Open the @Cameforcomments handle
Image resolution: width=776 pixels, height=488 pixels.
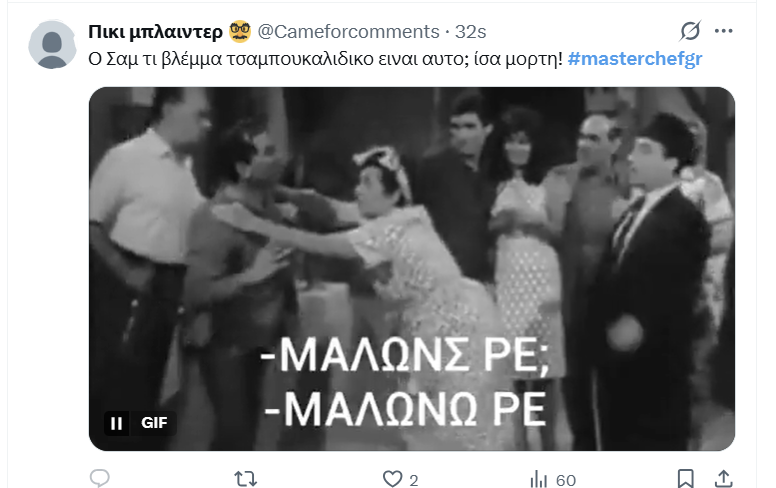(348, 32)
